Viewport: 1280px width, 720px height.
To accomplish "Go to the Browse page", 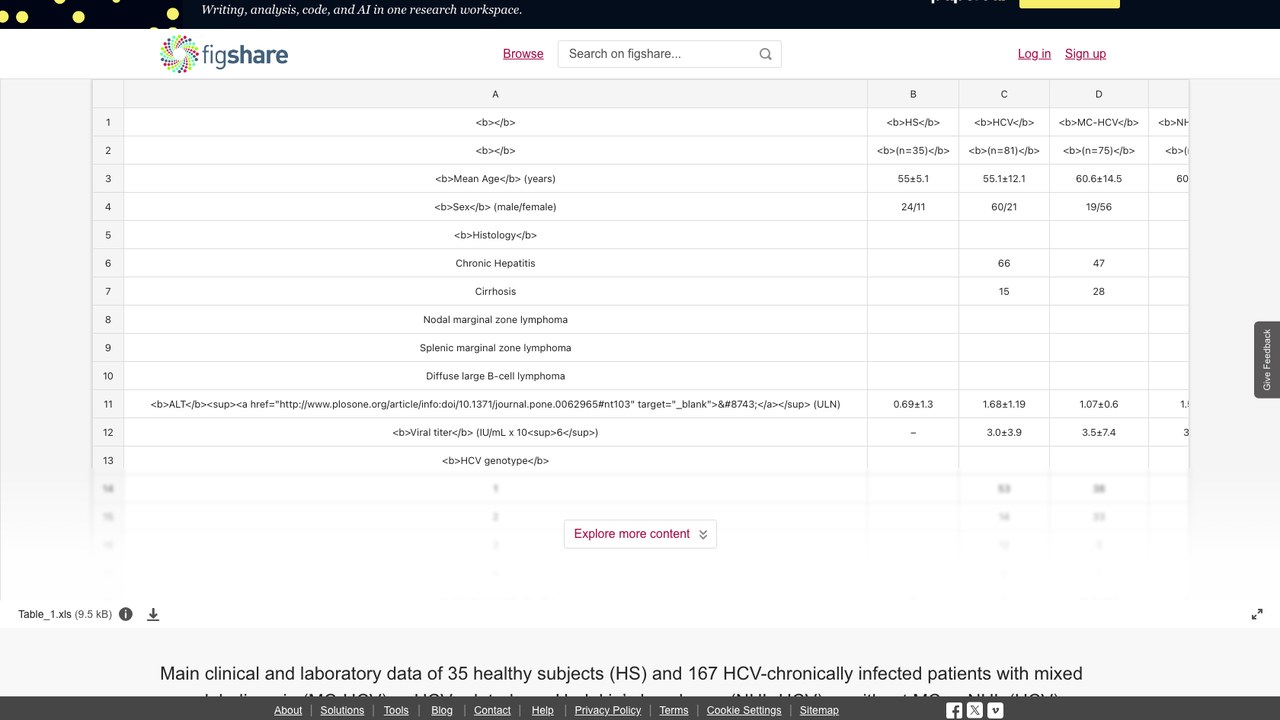I will [523, 54].
